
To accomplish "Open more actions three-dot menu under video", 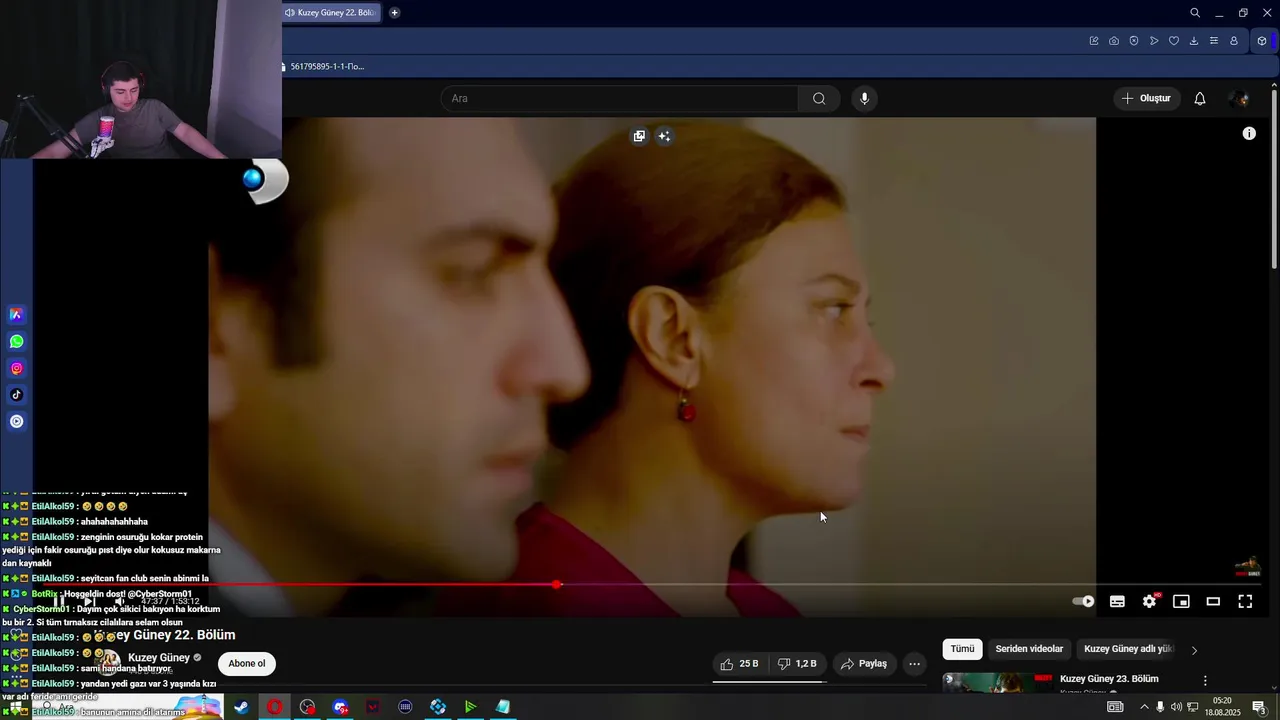I will pos(914,664).
